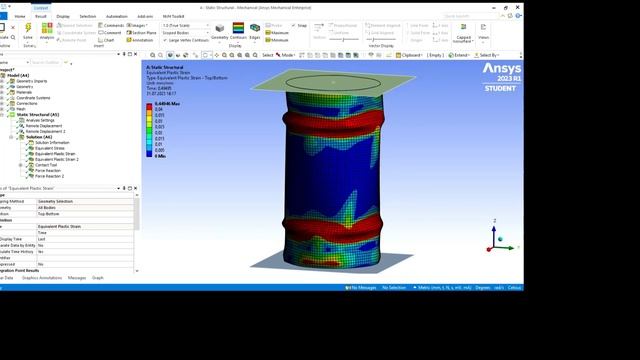Screen dimensions: 640x360
Task: Open the Analysis ribbon icon
Action: (47, 28)
